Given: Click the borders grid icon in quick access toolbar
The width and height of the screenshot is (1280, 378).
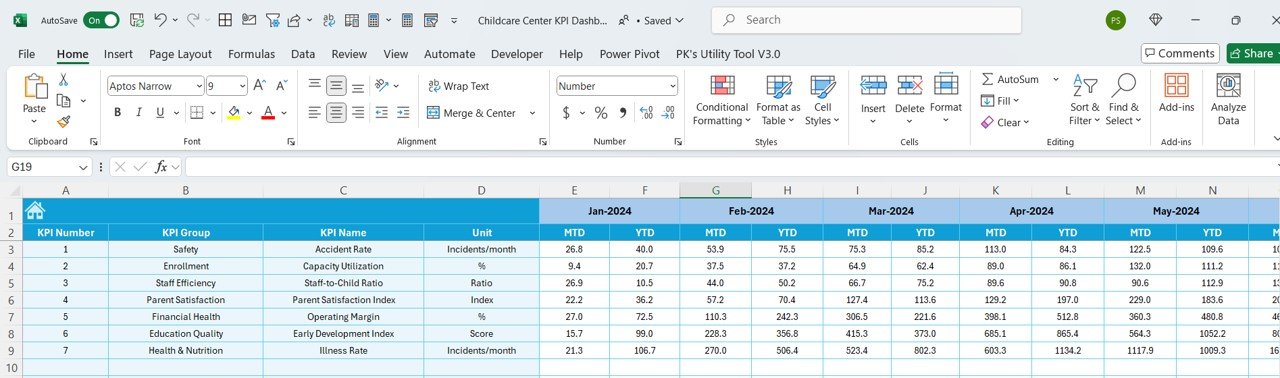Looking at the screenshot, I should click(x=226, y=20).
